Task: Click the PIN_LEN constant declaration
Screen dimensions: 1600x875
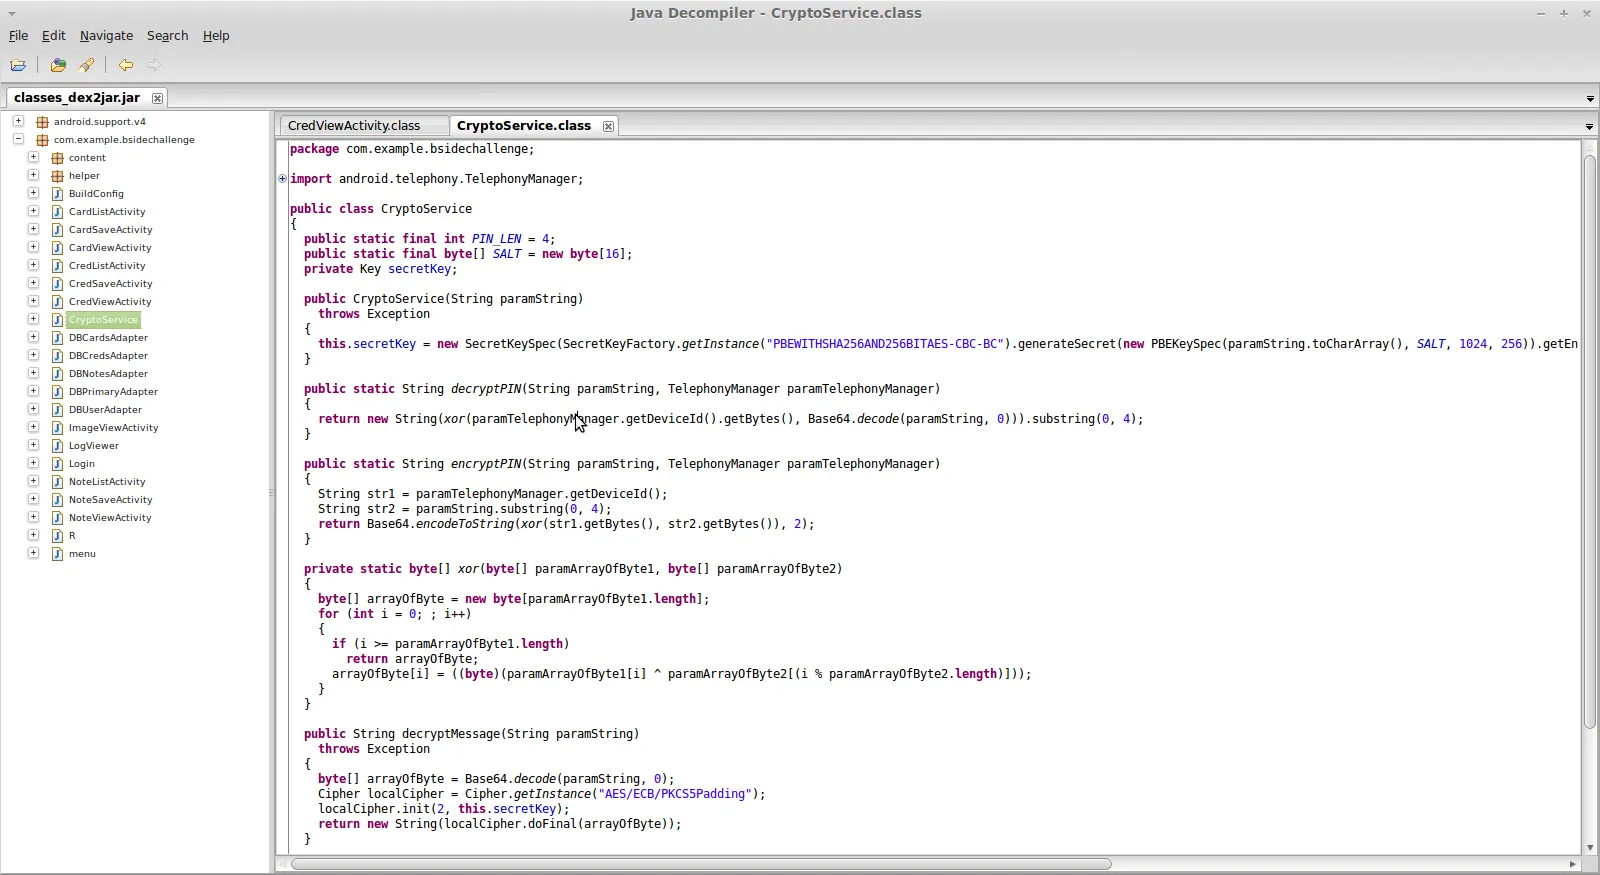Action: tap(496, 239)
